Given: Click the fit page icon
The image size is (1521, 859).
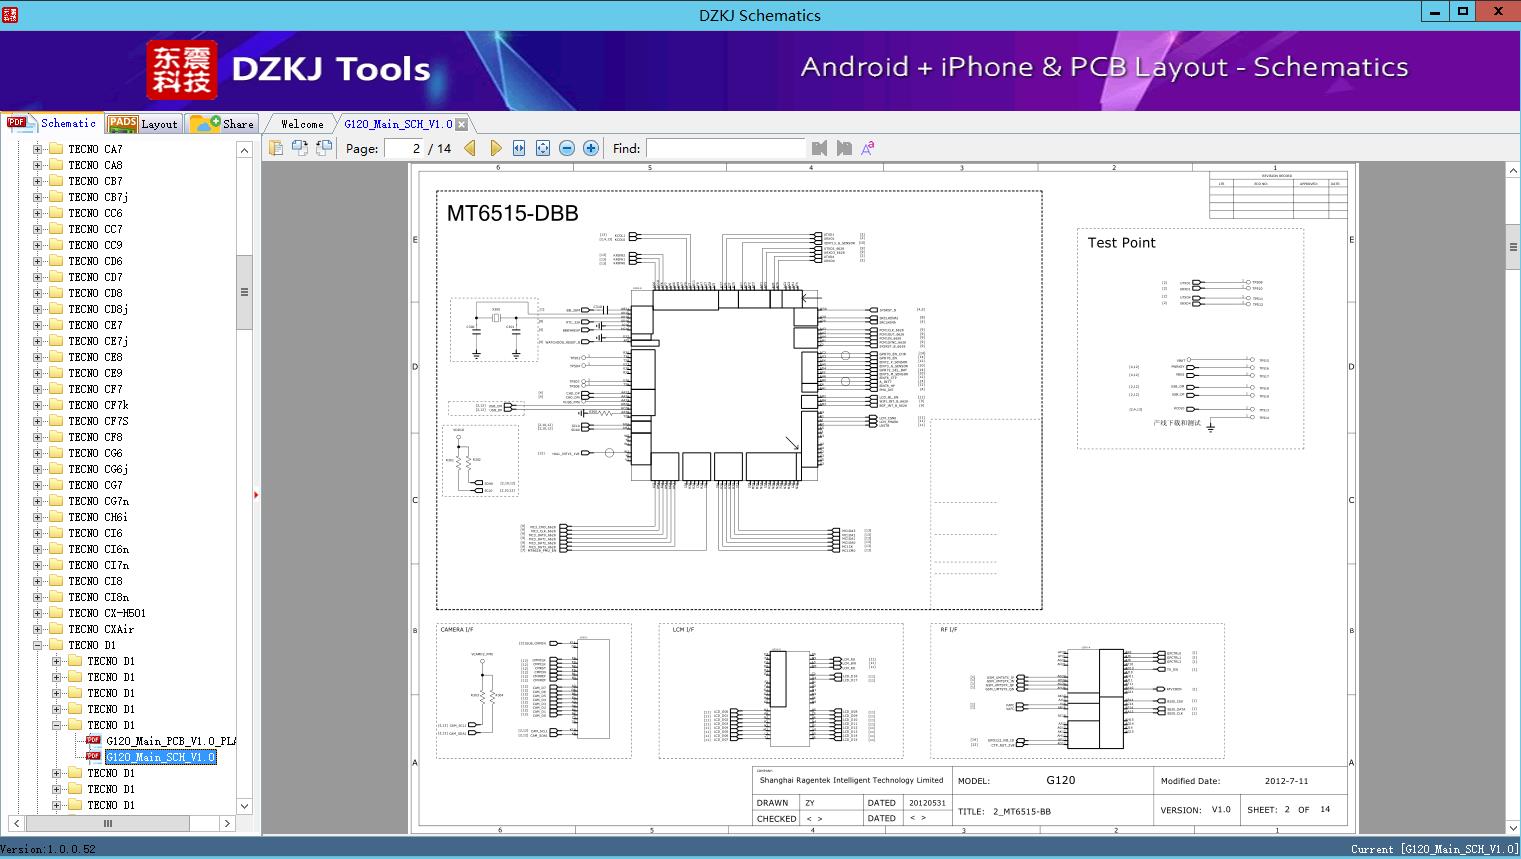Looking at the screenshot, I should coord(543,148).
